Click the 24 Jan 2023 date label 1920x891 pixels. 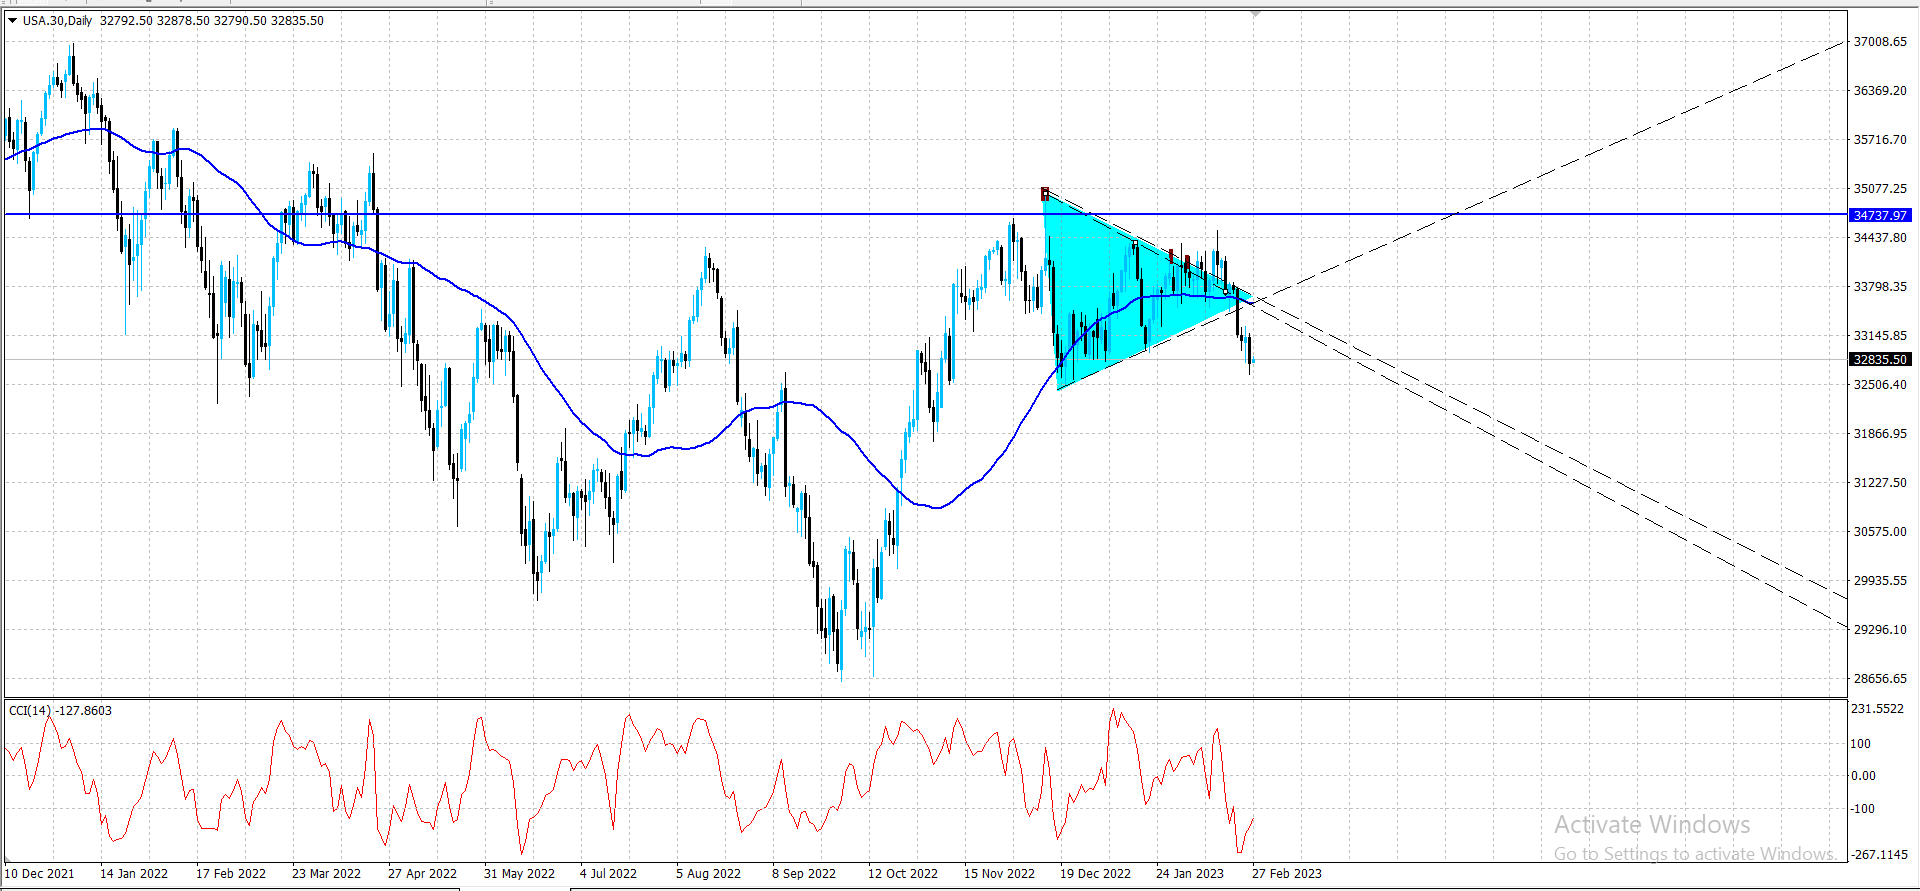(x=1190, y=874)
